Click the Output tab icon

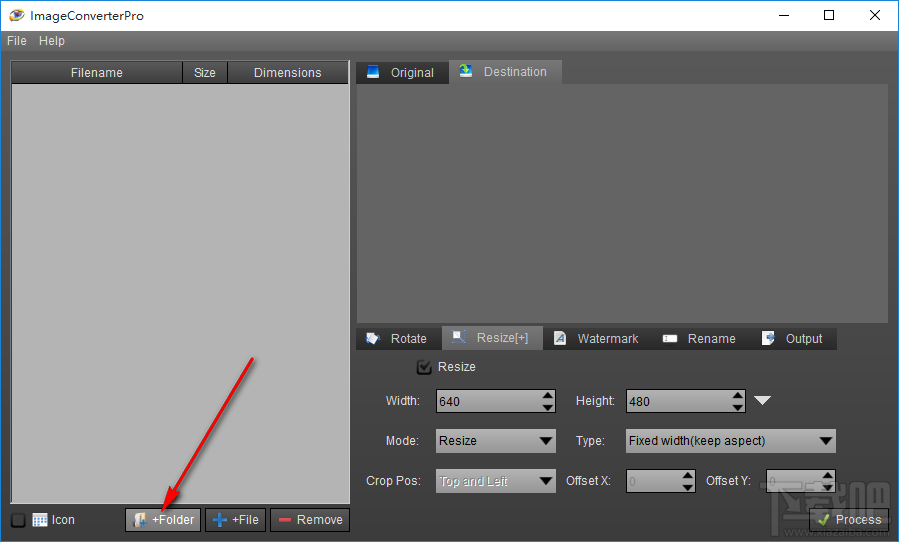point(768,338)
